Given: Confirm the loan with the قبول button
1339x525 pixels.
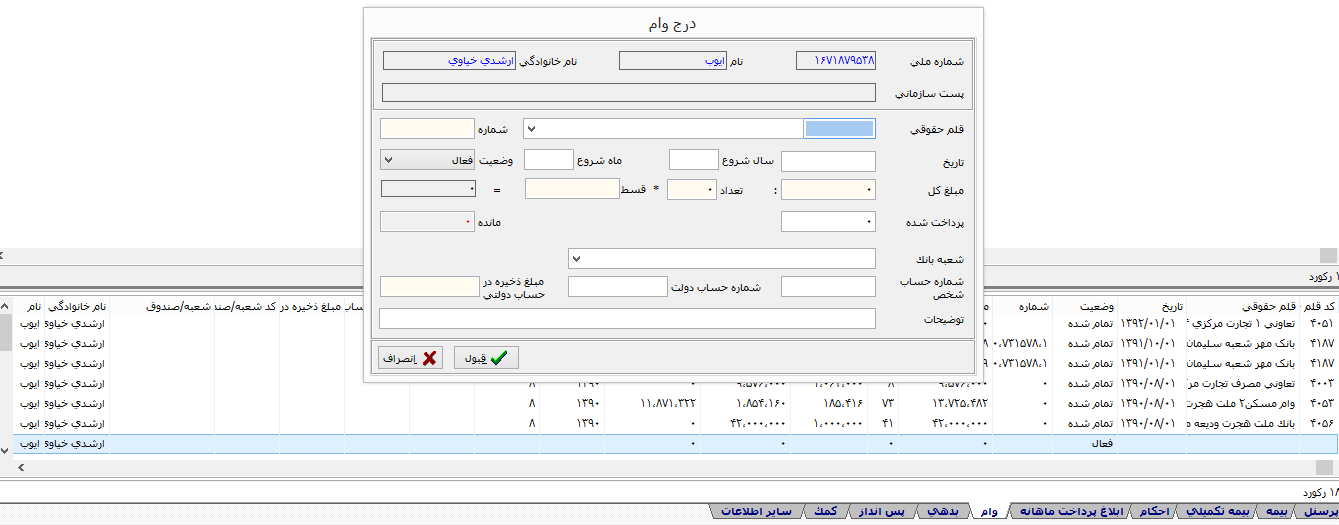Looking at the screenshot, I should (x=486, y=358).
